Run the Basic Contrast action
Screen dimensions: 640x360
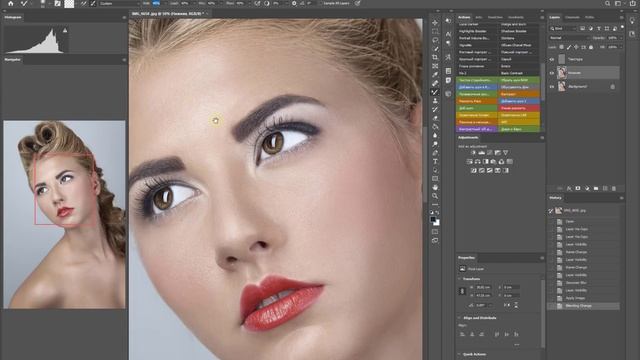[x=518, y=73]
